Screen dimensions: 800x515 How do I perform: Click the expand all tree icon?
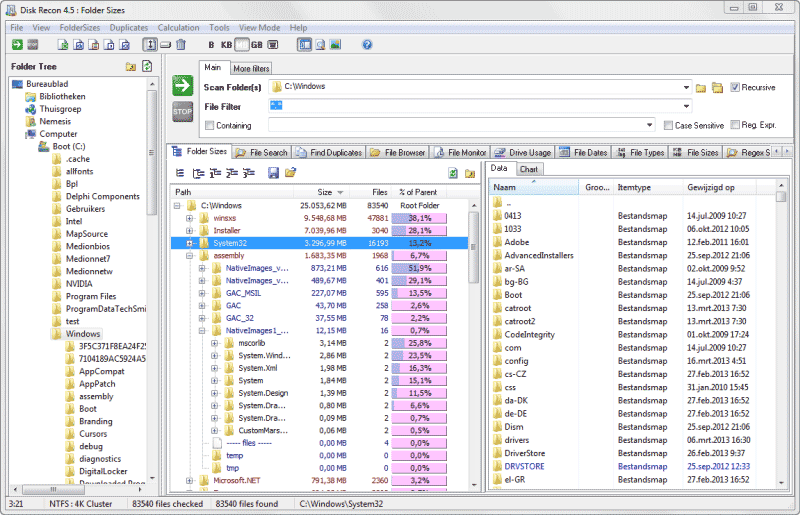198,173
